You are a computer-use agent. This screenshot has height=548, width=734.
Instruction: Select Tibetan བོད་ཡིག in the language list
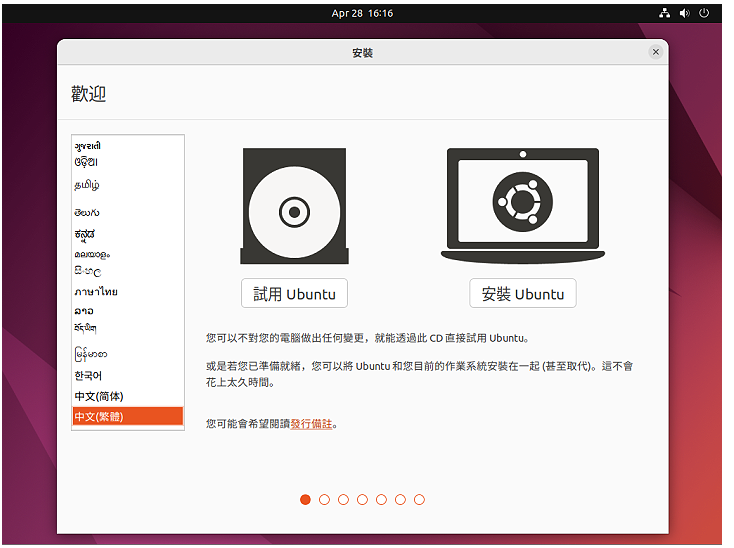click(128, 329)
